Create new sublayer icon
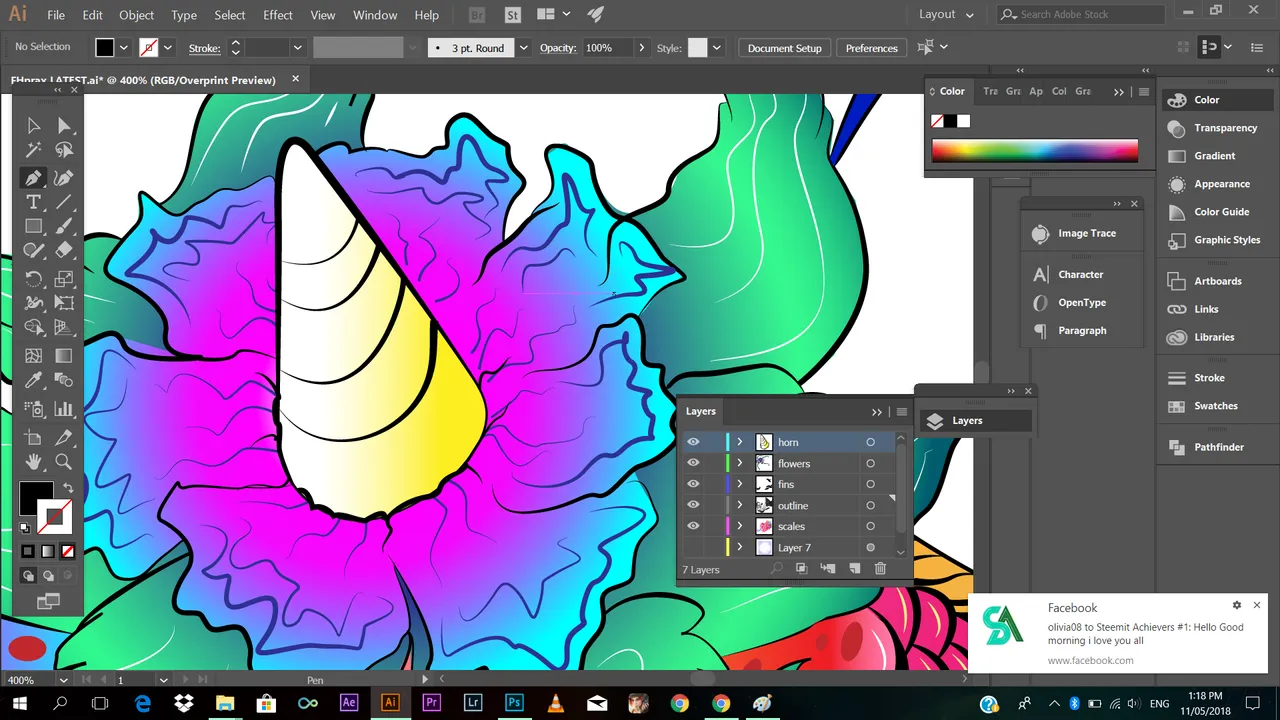The width and height of the screenshot is (1280, 720). click(x=828, y=569)
